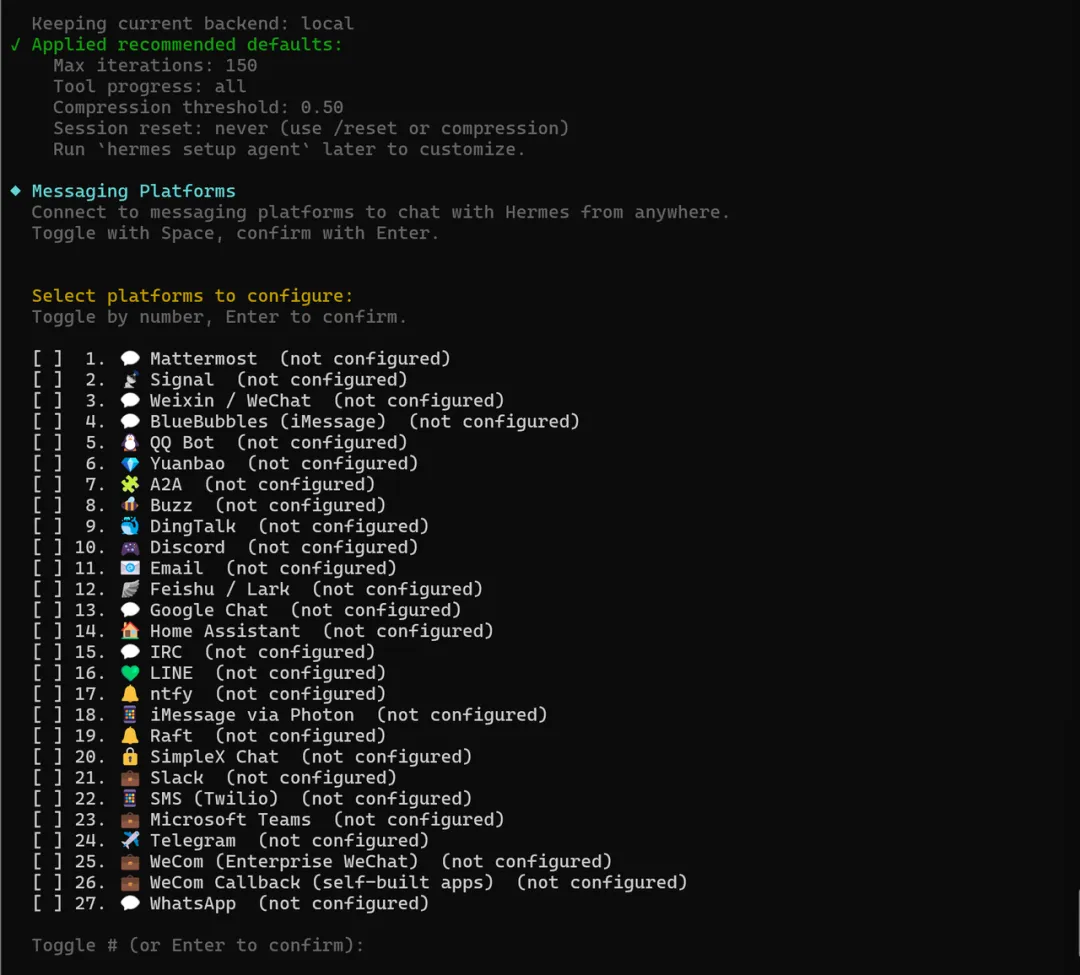Viewport: 1080px width, 975px height.
Task: Toggle the checkbox for 11. Email
Action: pyautogui.click(x=48, y=568)
